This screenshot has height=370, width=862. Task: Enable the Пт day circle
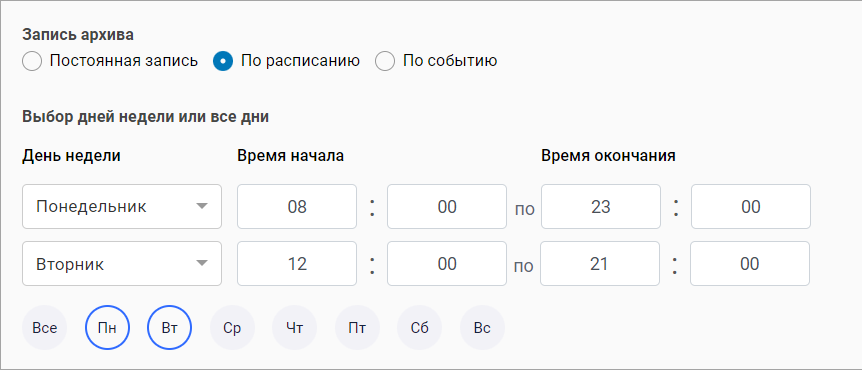tap(357, 328)
